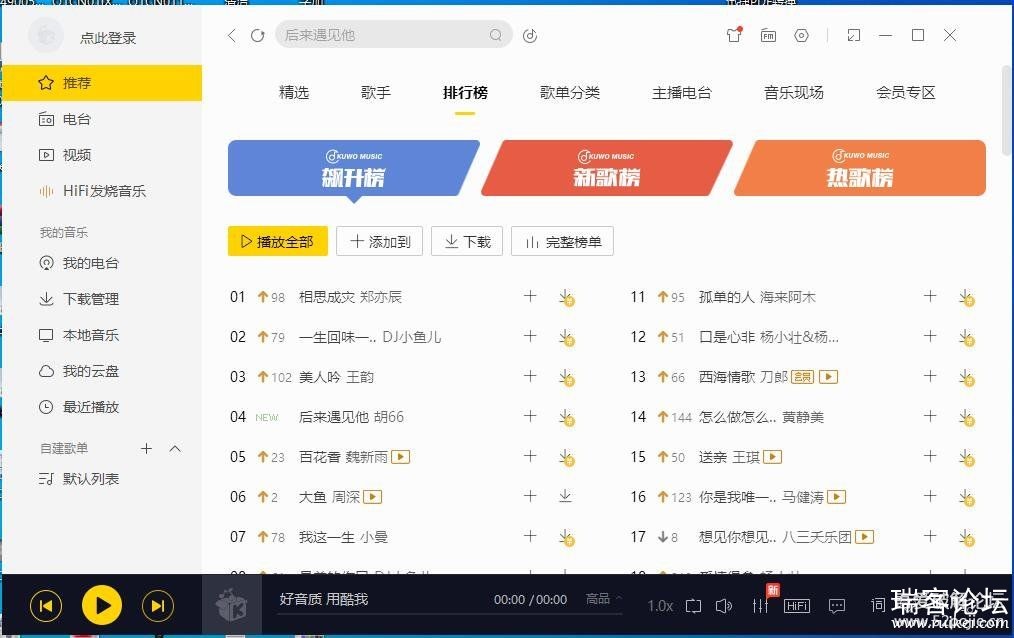Click the user avatar next to 点此登录
This screenshot has width=1014, height=638.
coord(46,35)
